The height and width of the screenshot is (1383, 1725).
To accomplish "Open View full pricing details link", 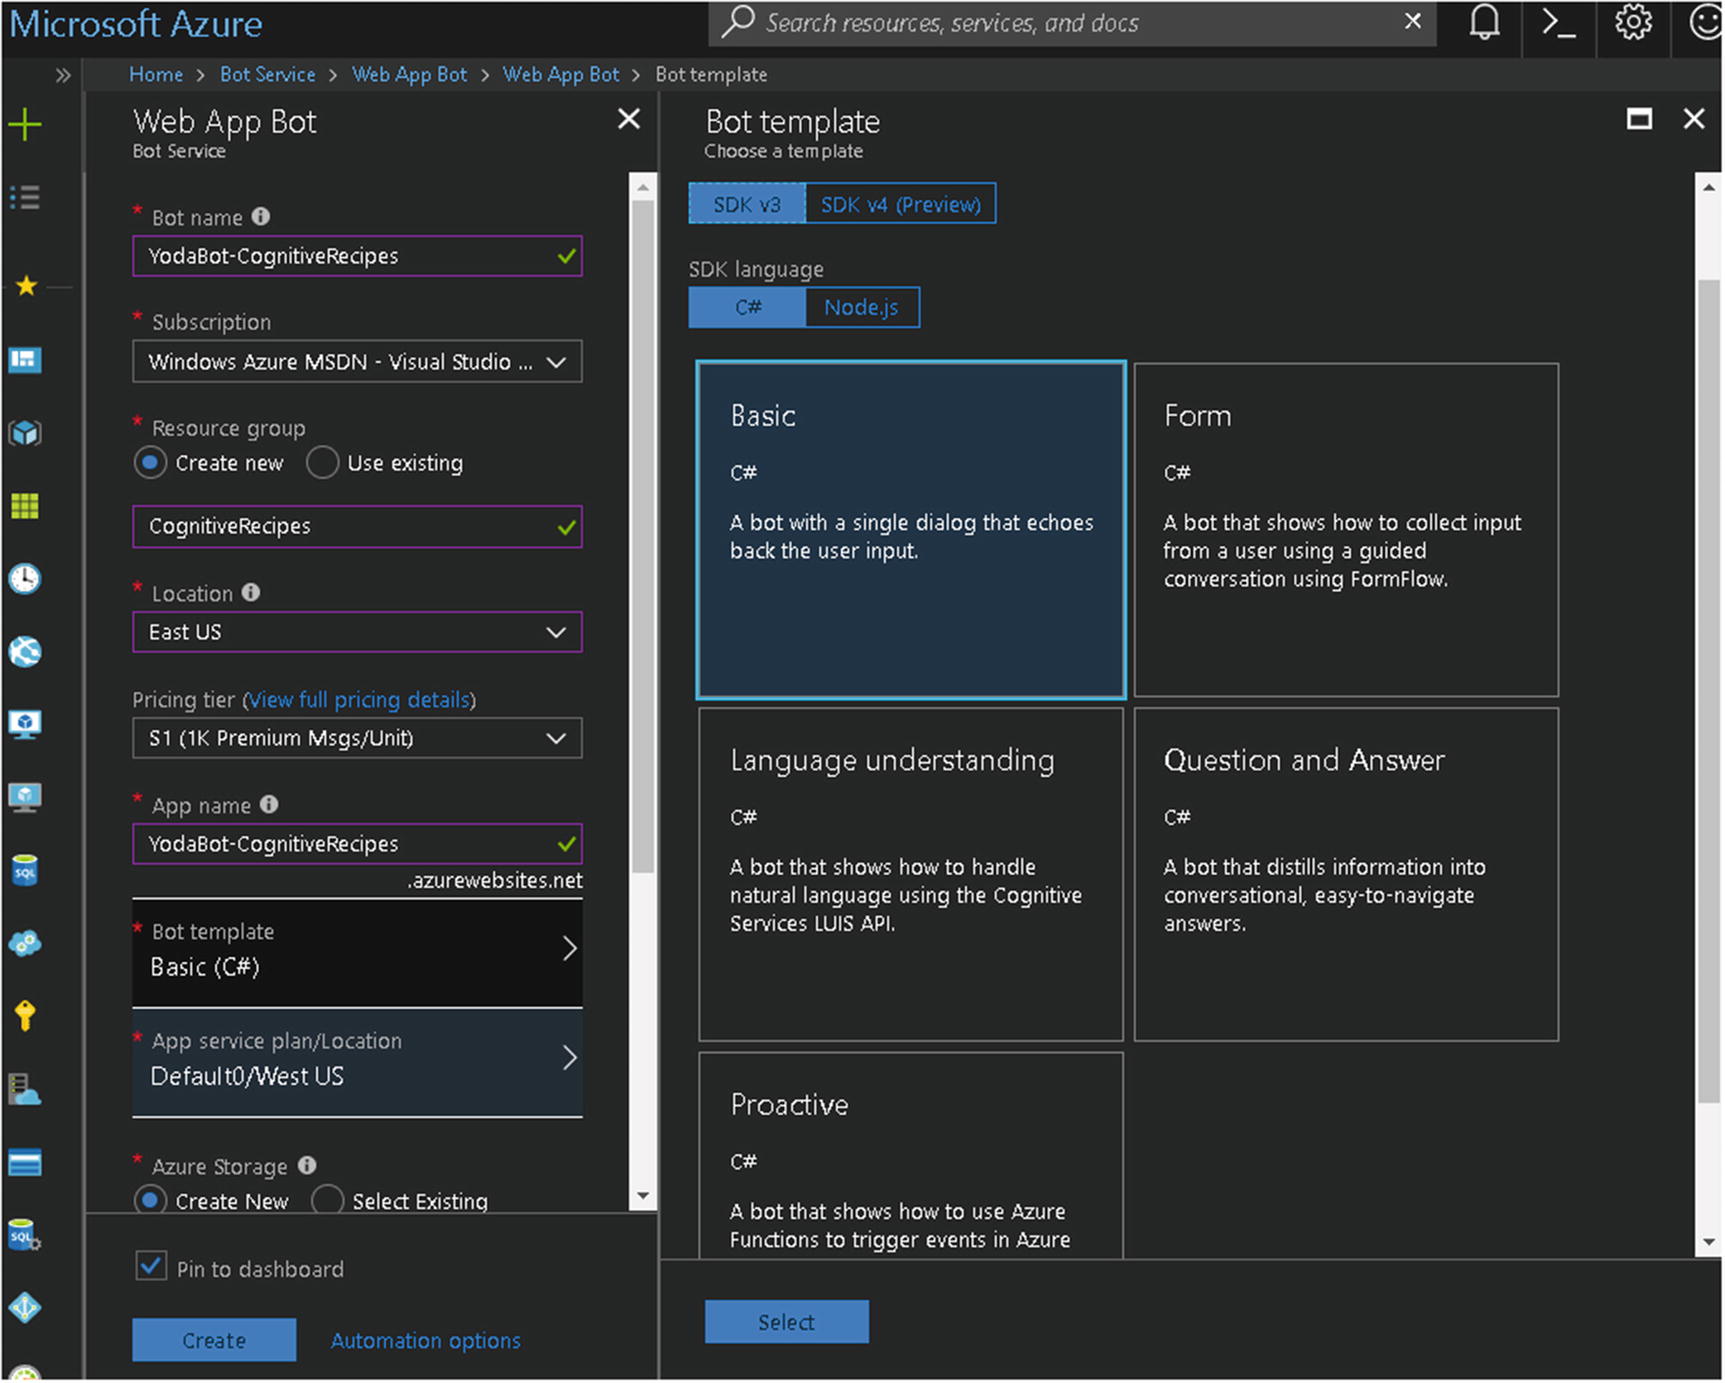I will (359, 700).
